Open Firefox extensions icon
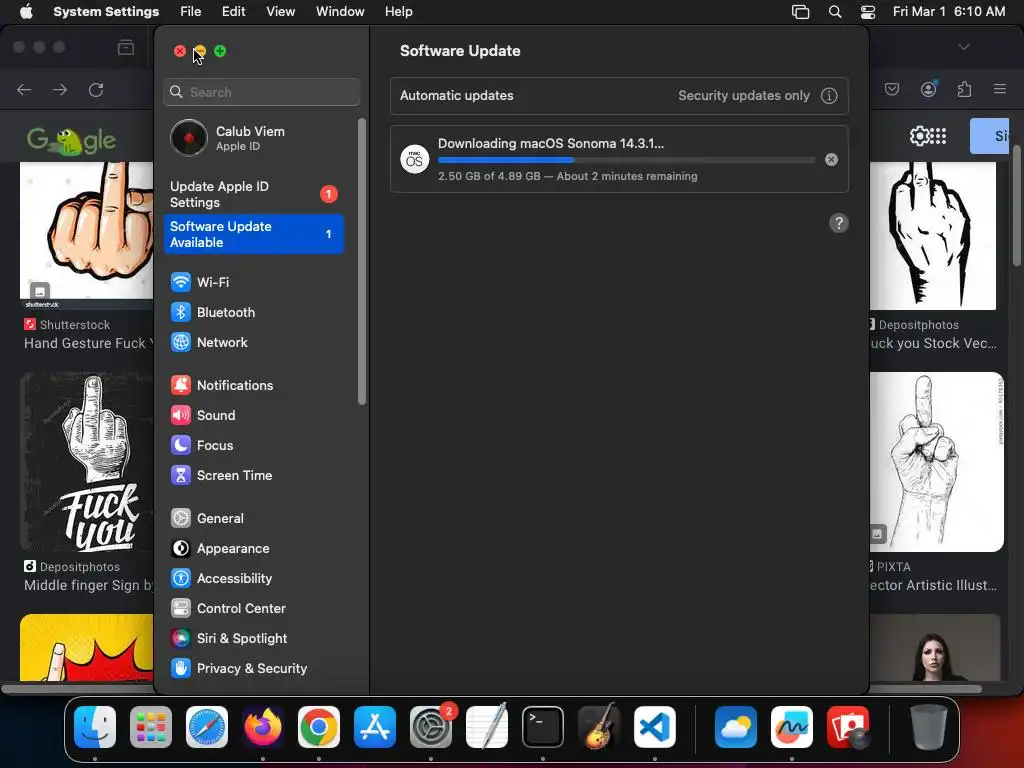The width and height of the screenshot is (1024, 768). pos(964,89)
